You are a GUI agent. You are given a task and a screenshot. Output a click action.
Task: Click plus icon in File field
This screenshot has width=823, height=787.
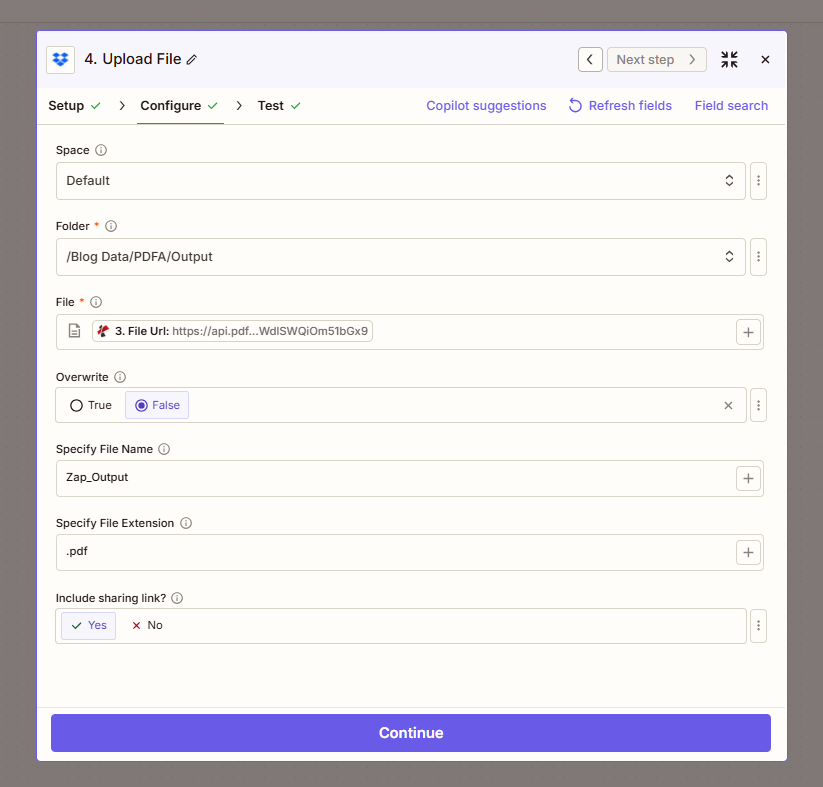coord(748,332)
